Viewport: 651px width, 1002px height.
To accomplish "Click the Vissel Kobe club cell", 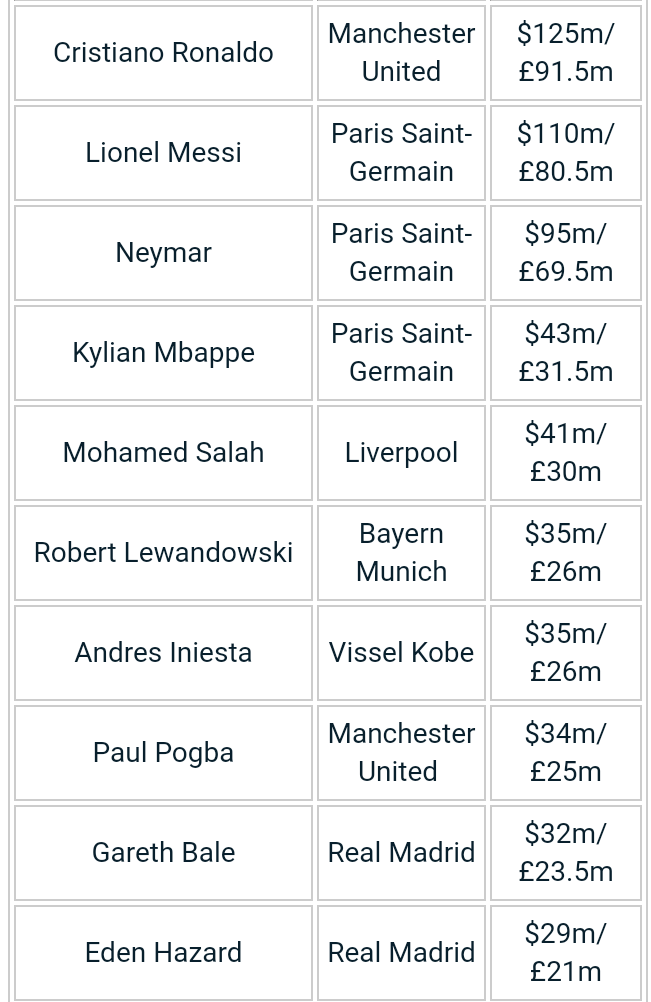I will pyautogui.click(x=401, y=652).
